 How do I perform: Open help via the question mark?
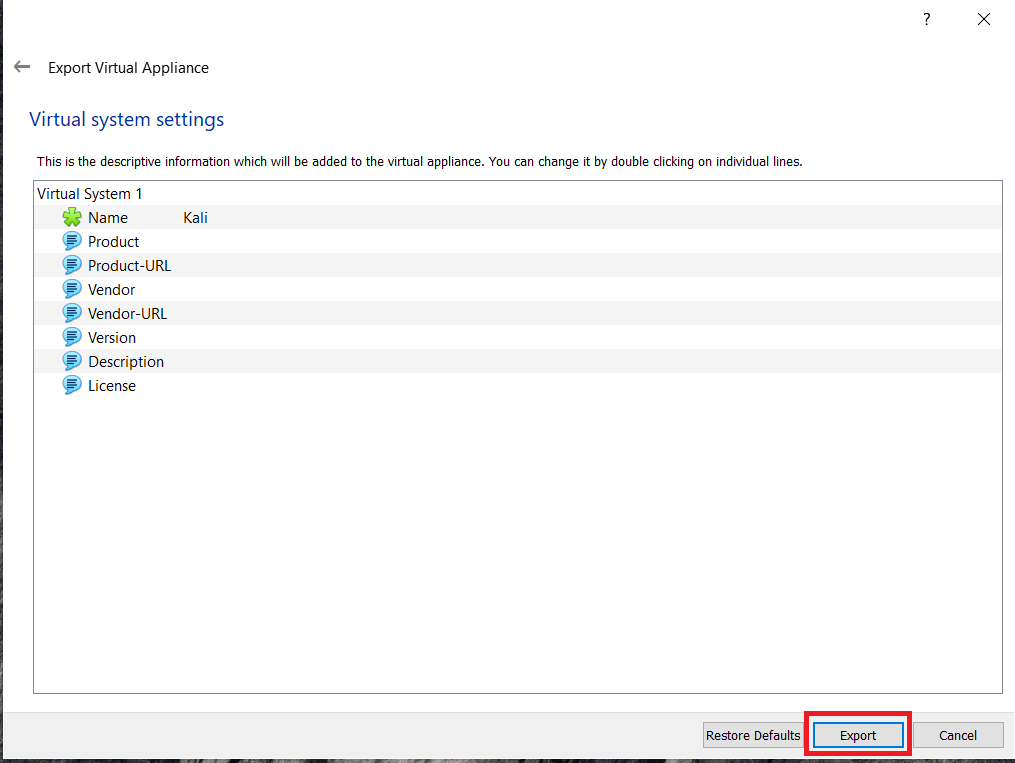click(x=926, y=19)
